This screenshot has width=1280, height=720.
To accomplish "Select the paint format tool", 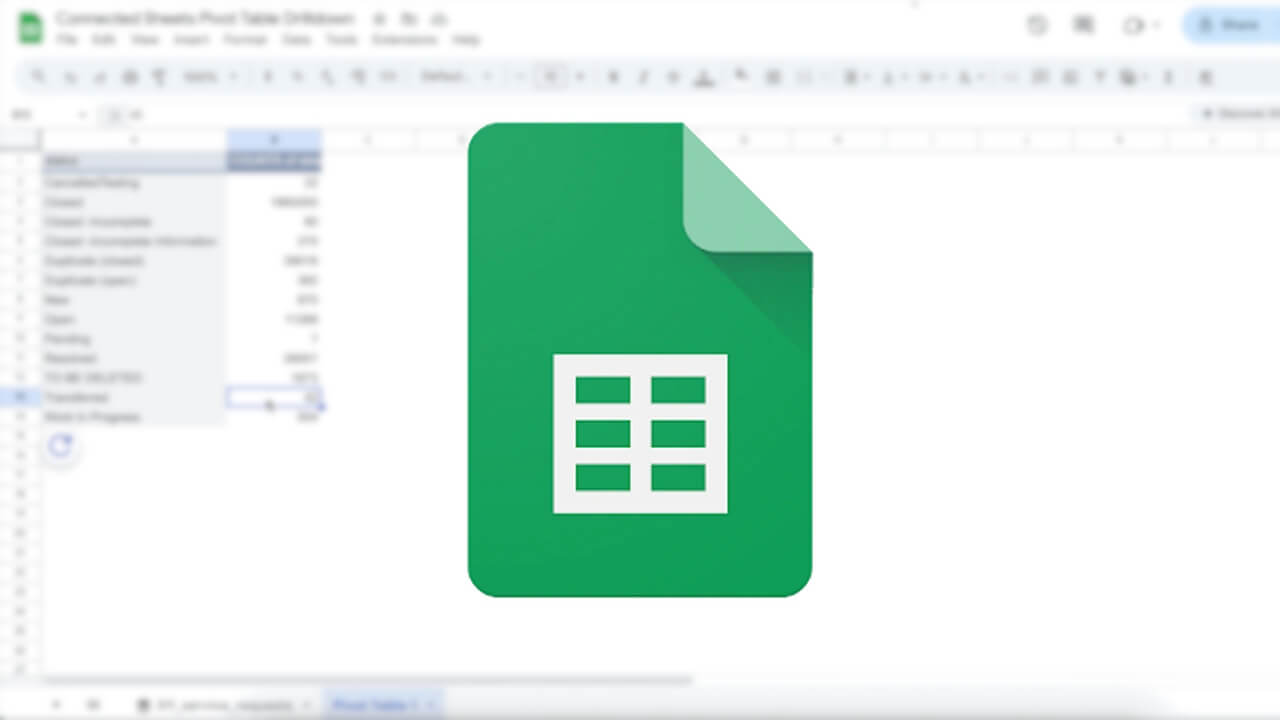I will (x=159, y=77).
